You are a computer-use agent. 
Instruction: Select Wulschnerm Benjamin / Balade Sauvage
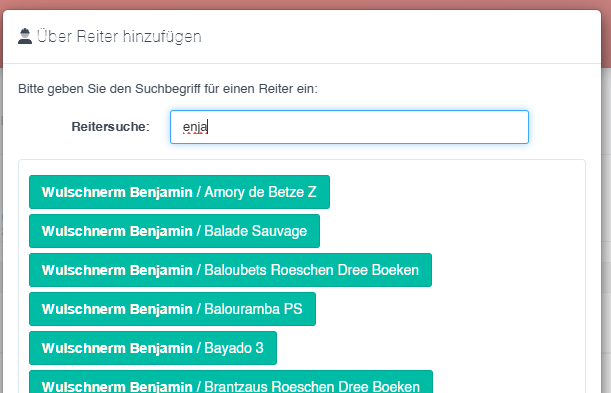point(174,231)
